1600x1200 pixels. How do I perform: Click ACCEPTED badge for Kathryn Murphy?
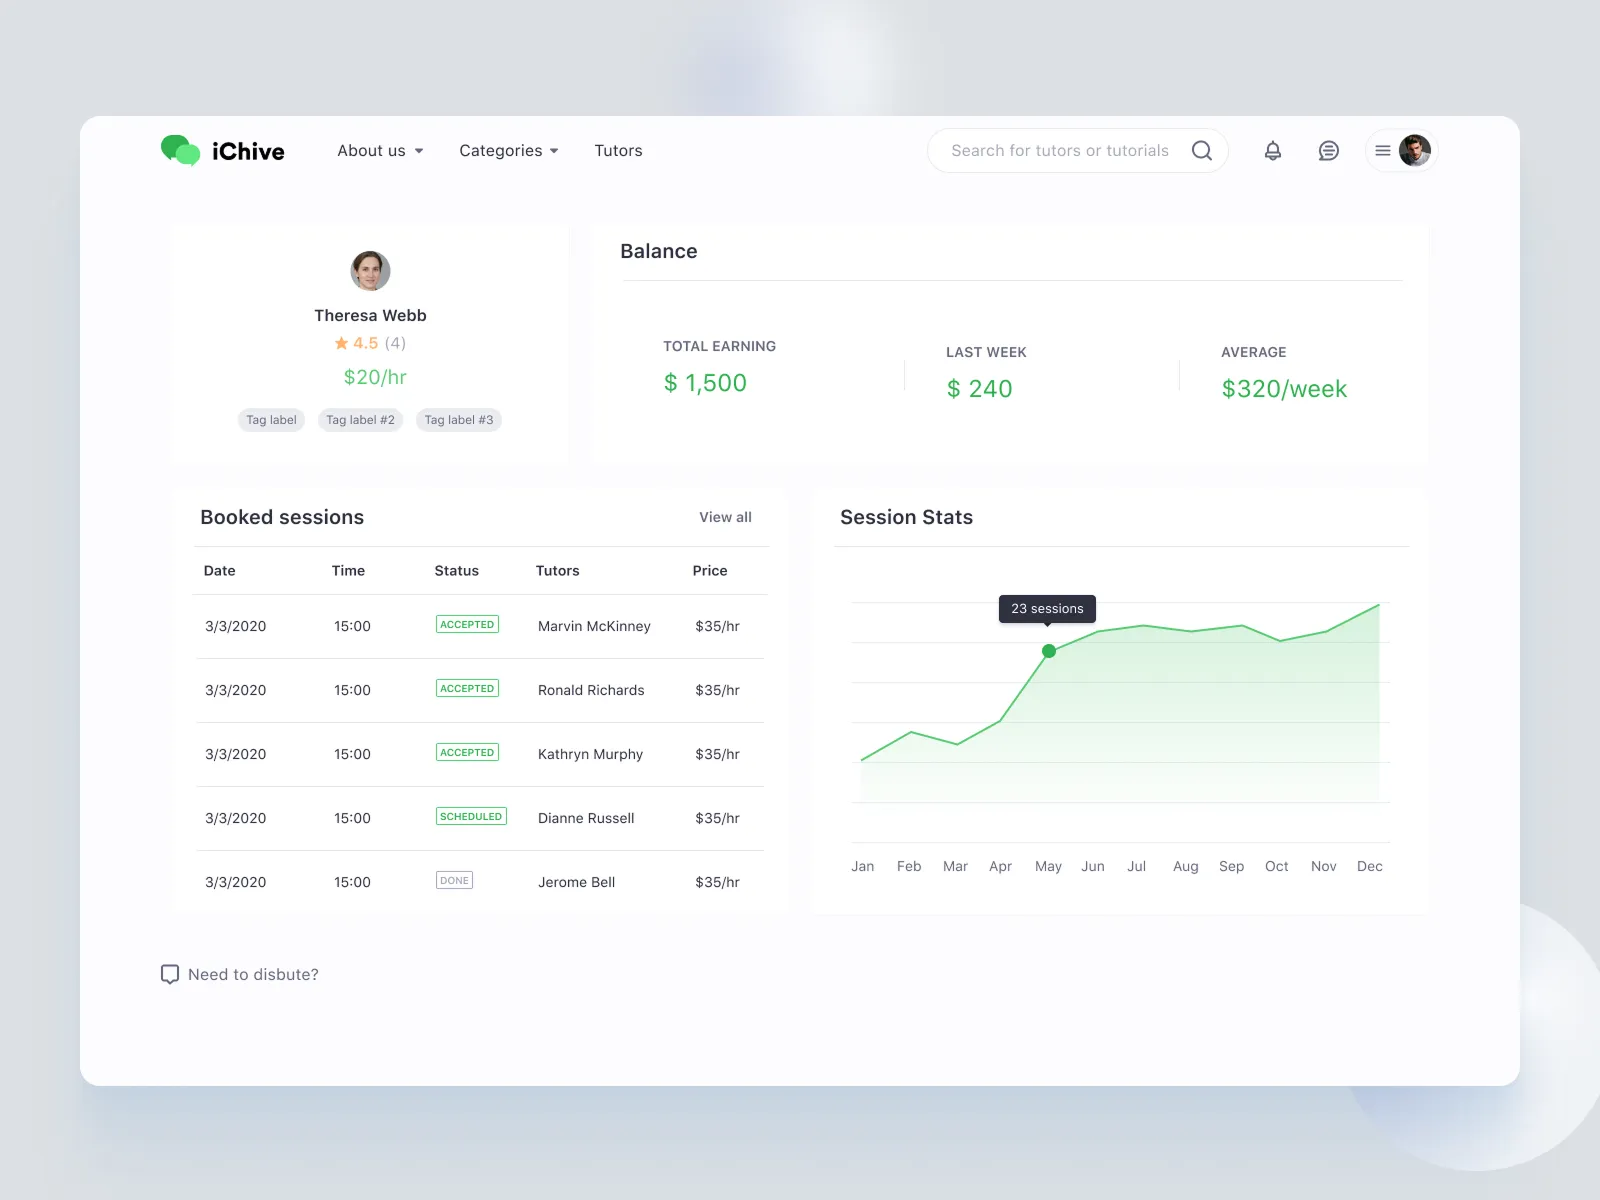(467, 752)
